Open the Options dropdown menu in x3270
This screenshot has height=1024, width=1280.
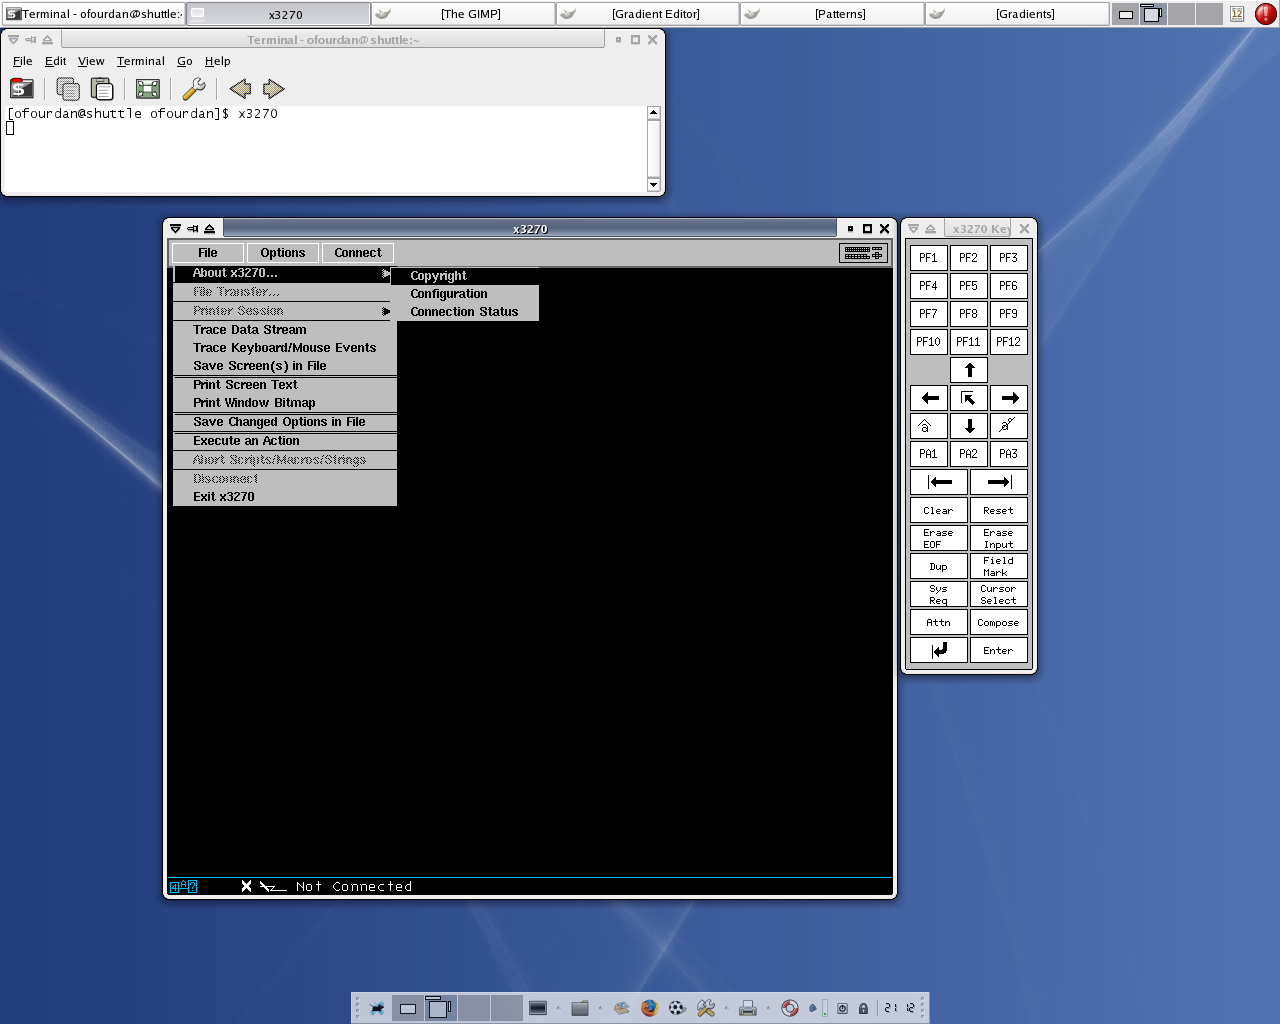[282, 253]
